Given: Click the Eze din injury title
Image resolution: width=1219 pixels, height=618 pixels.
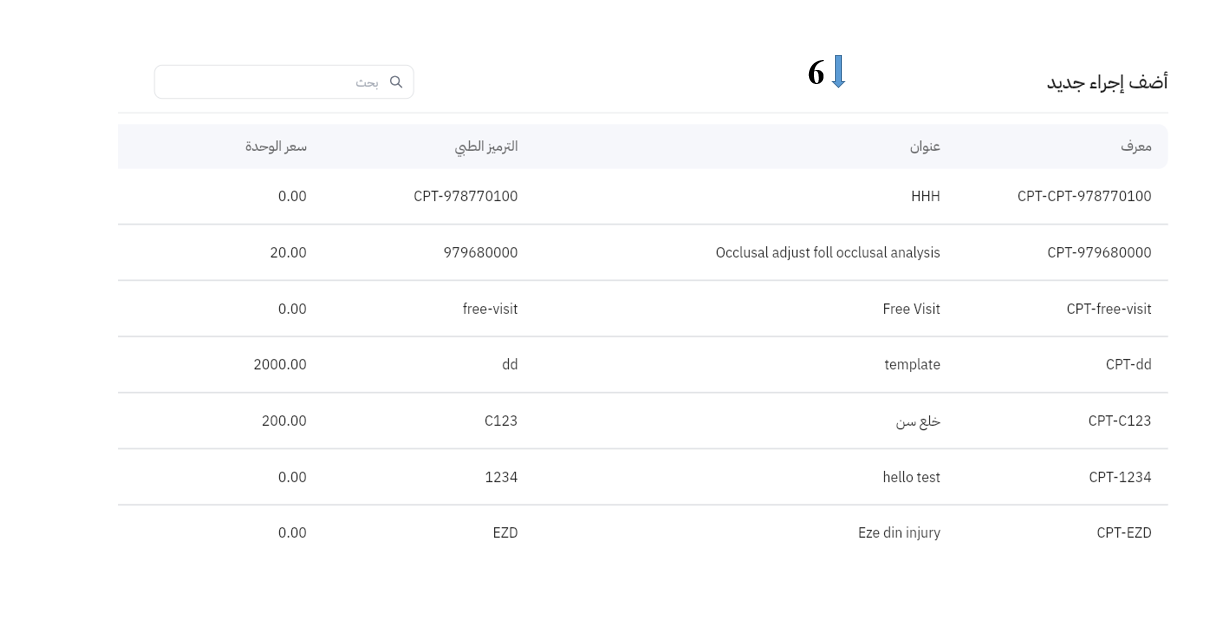Looking at the screenshot, I should tap(899, 533).
